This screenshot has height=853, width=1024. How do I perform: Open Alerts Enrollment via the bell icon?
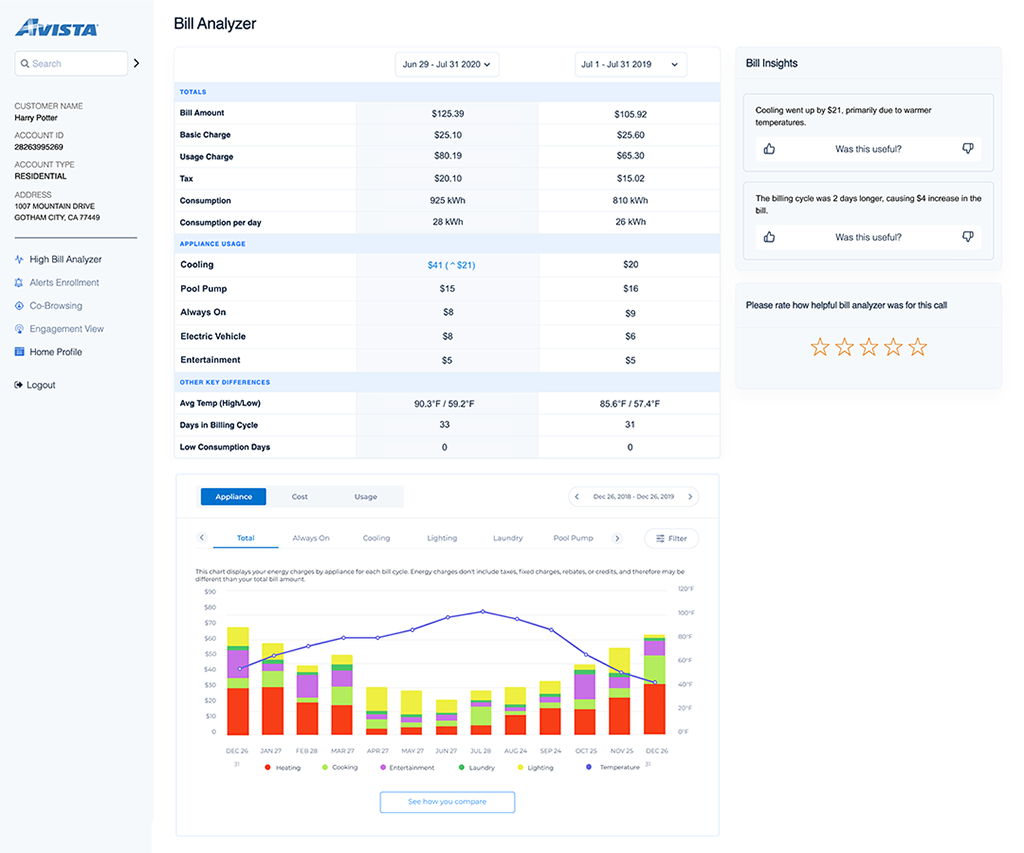[20, 282]
